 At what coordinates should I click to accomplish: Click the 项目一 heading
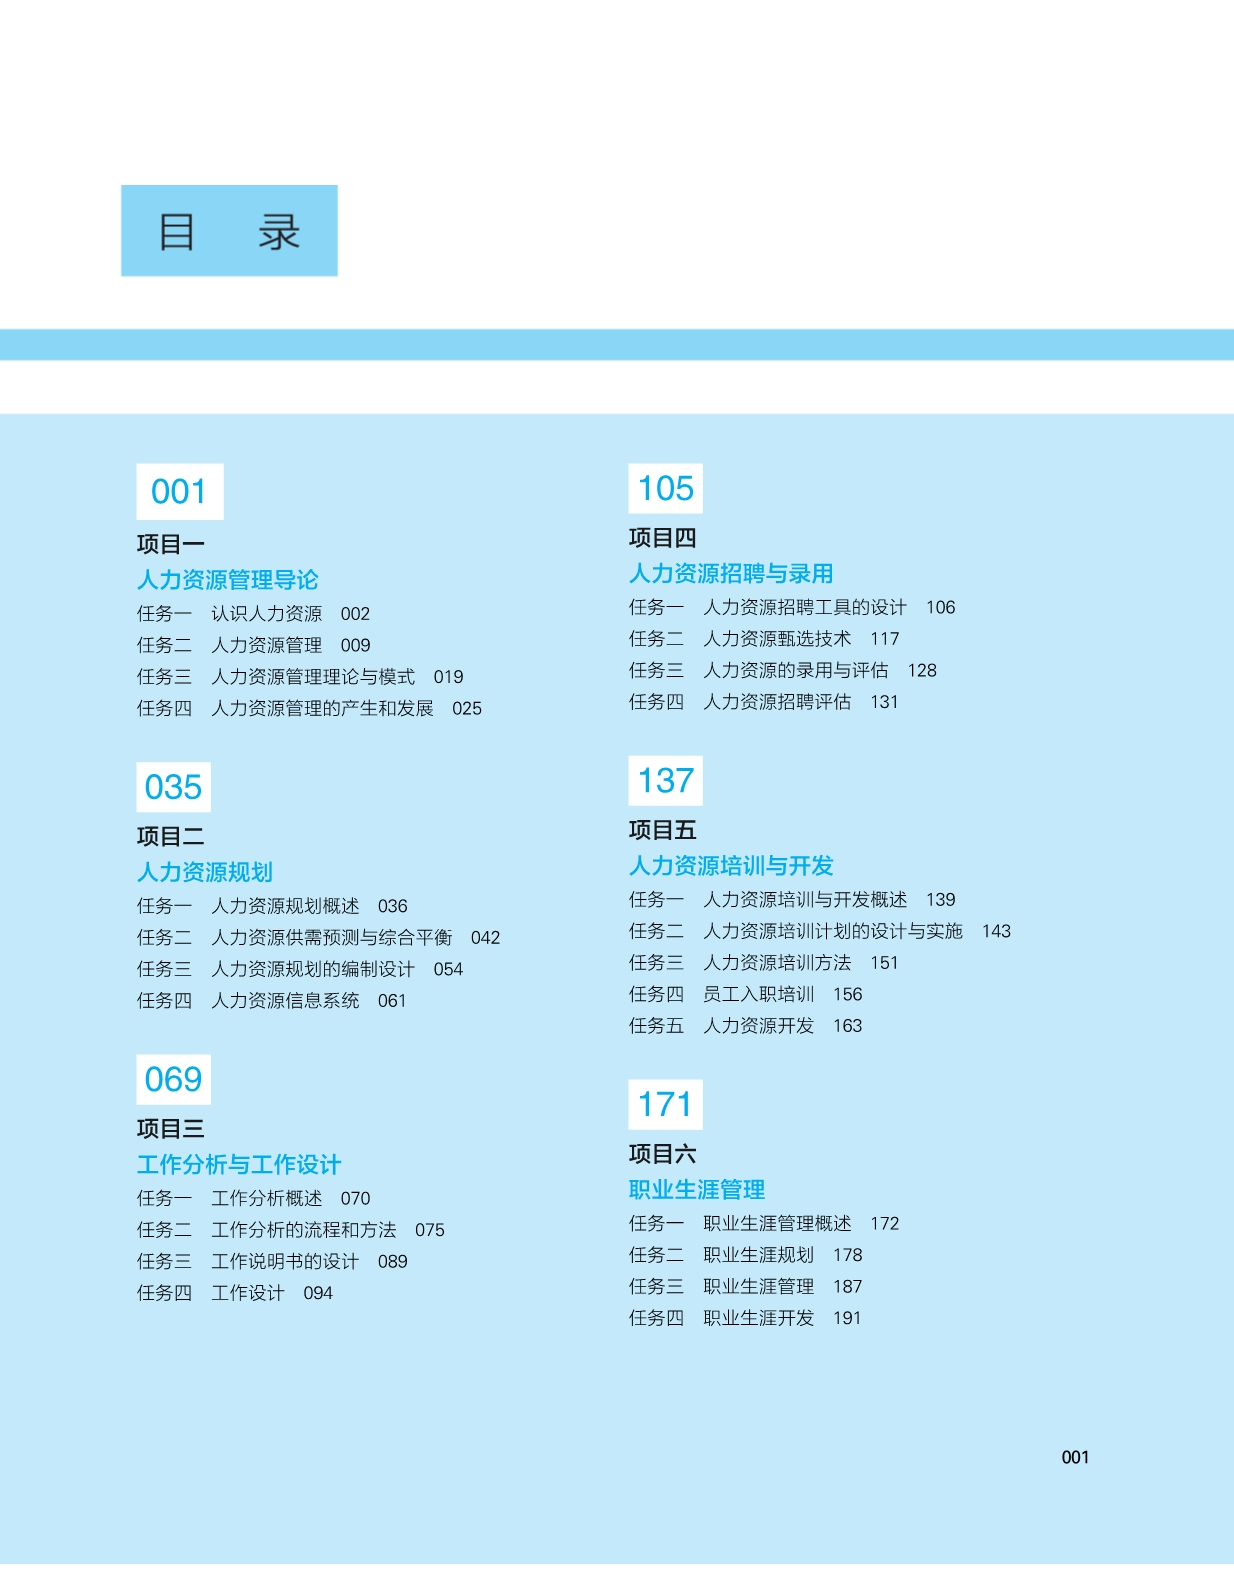170,544
